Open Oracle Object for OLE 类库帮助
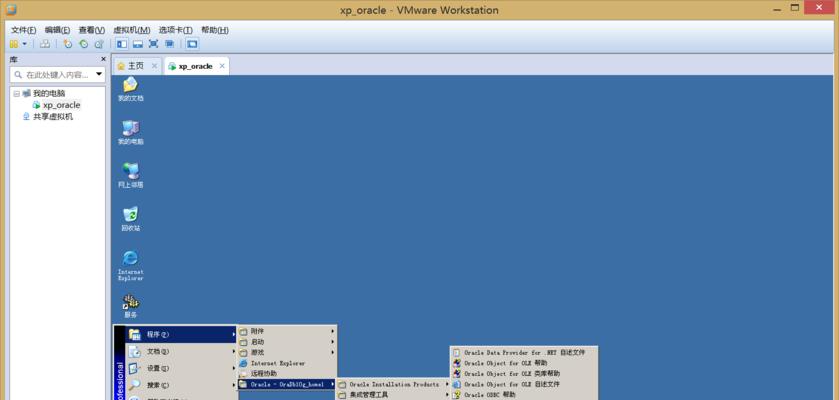Image resolution: width=839 pixels, height=400 pixels. tap(524, 373)
